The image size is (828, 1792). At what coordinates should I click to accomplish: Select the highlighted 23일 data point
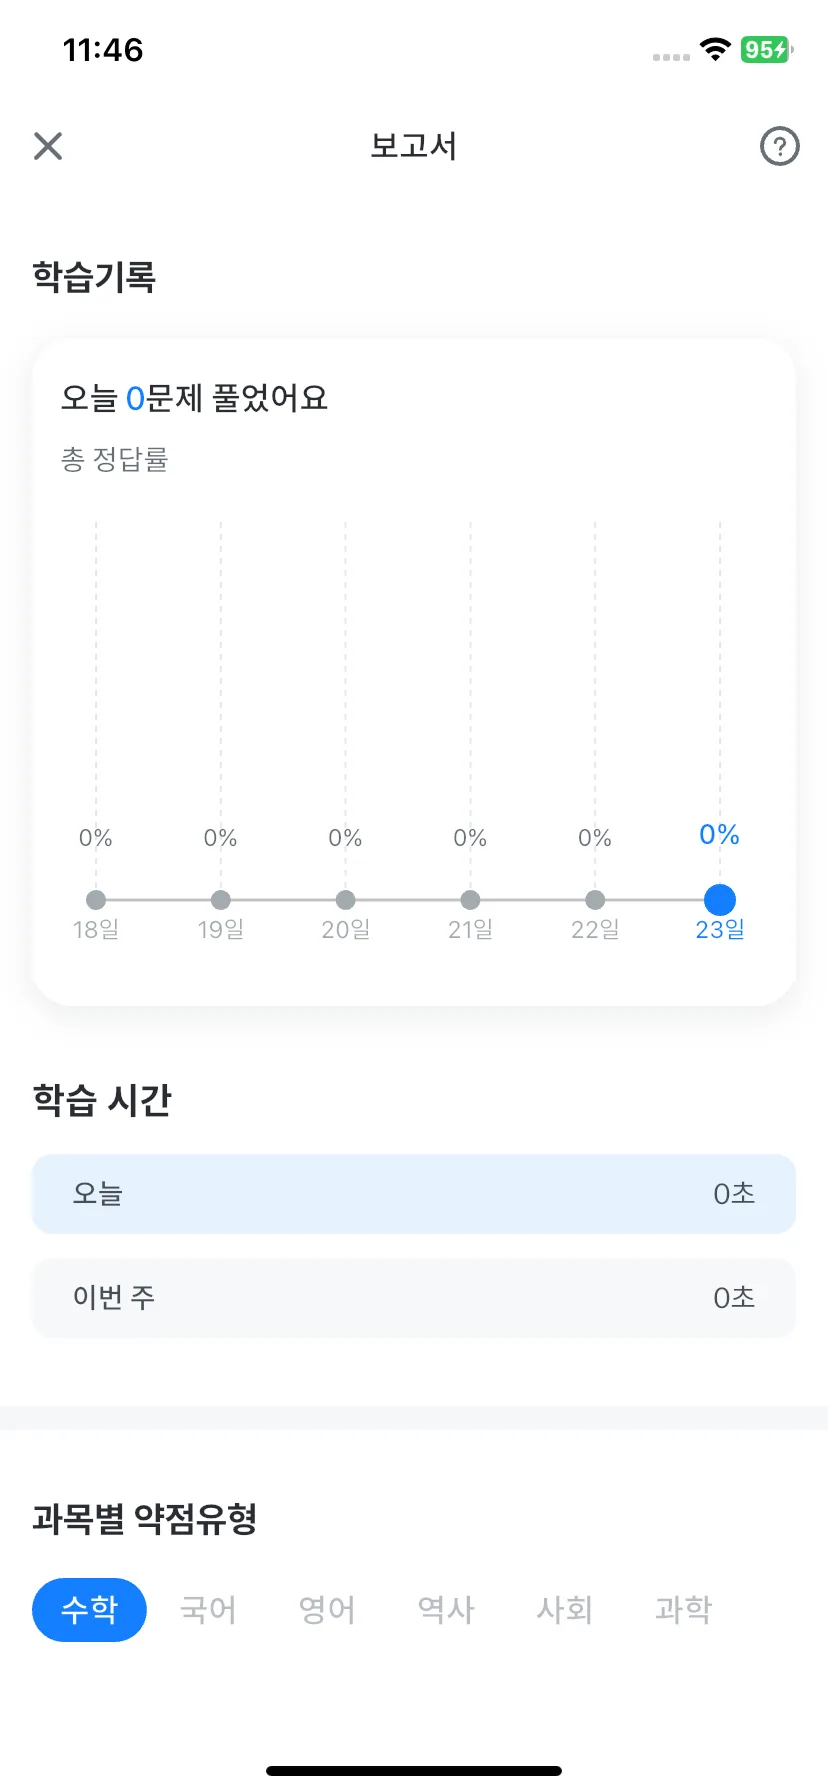(x=720, y=900)
